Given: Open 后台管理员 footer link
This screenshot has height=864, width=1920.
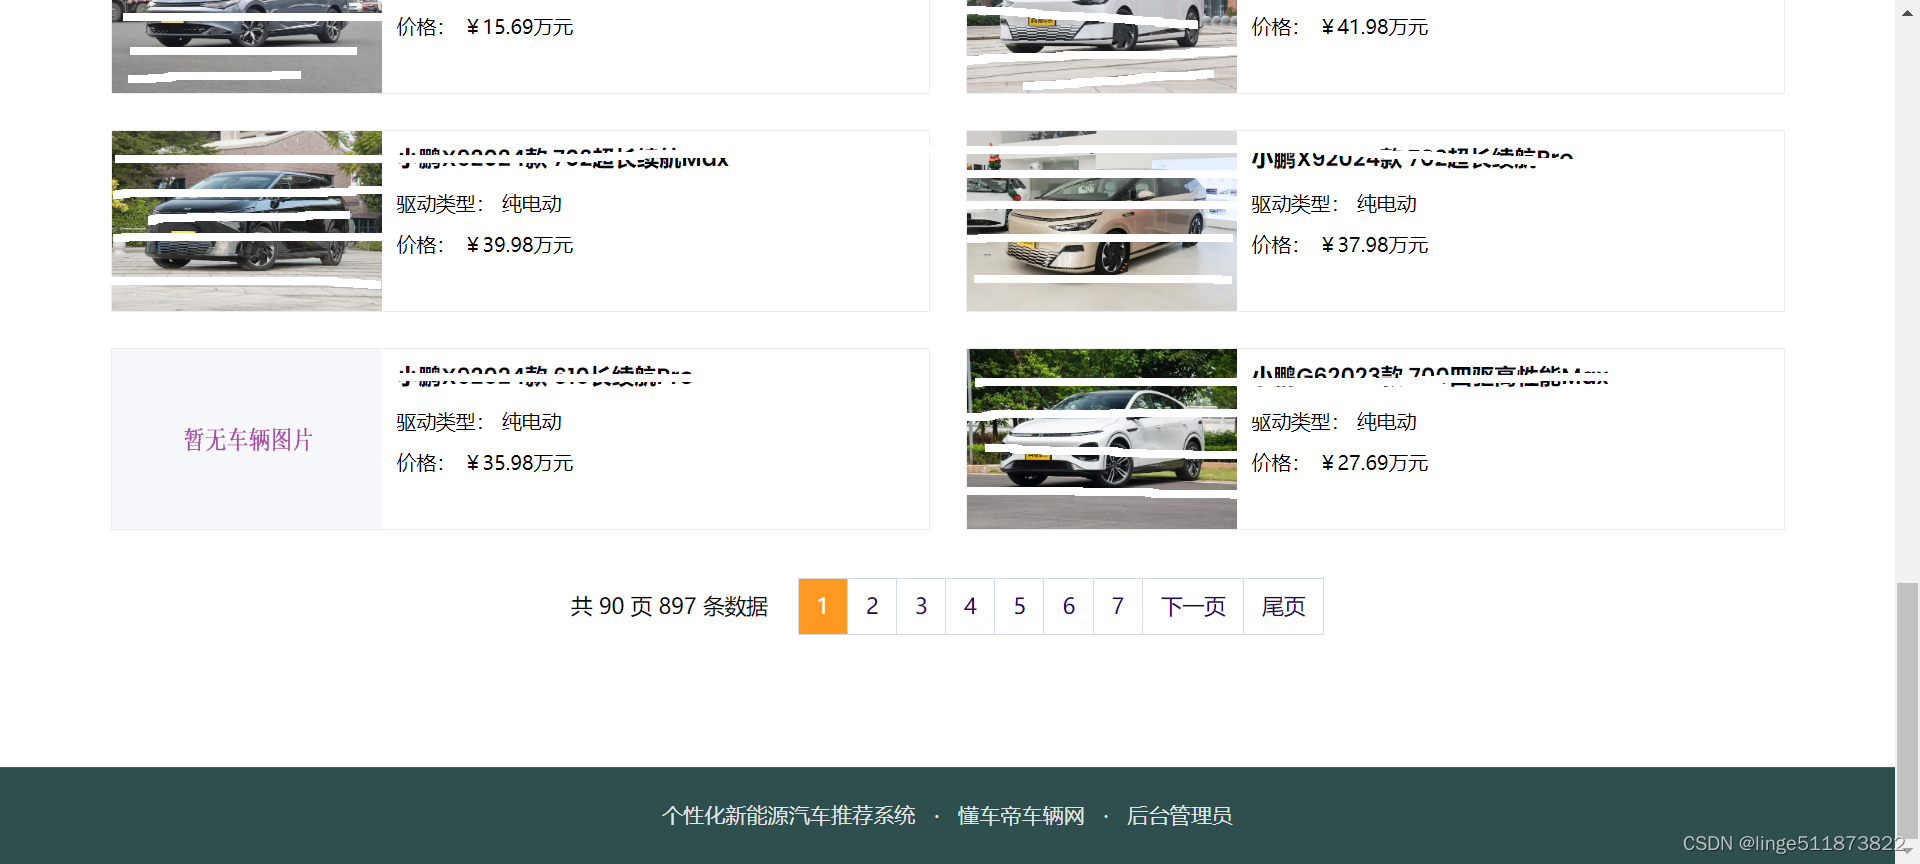Looking at the screenshot, I should (1179, 816).
